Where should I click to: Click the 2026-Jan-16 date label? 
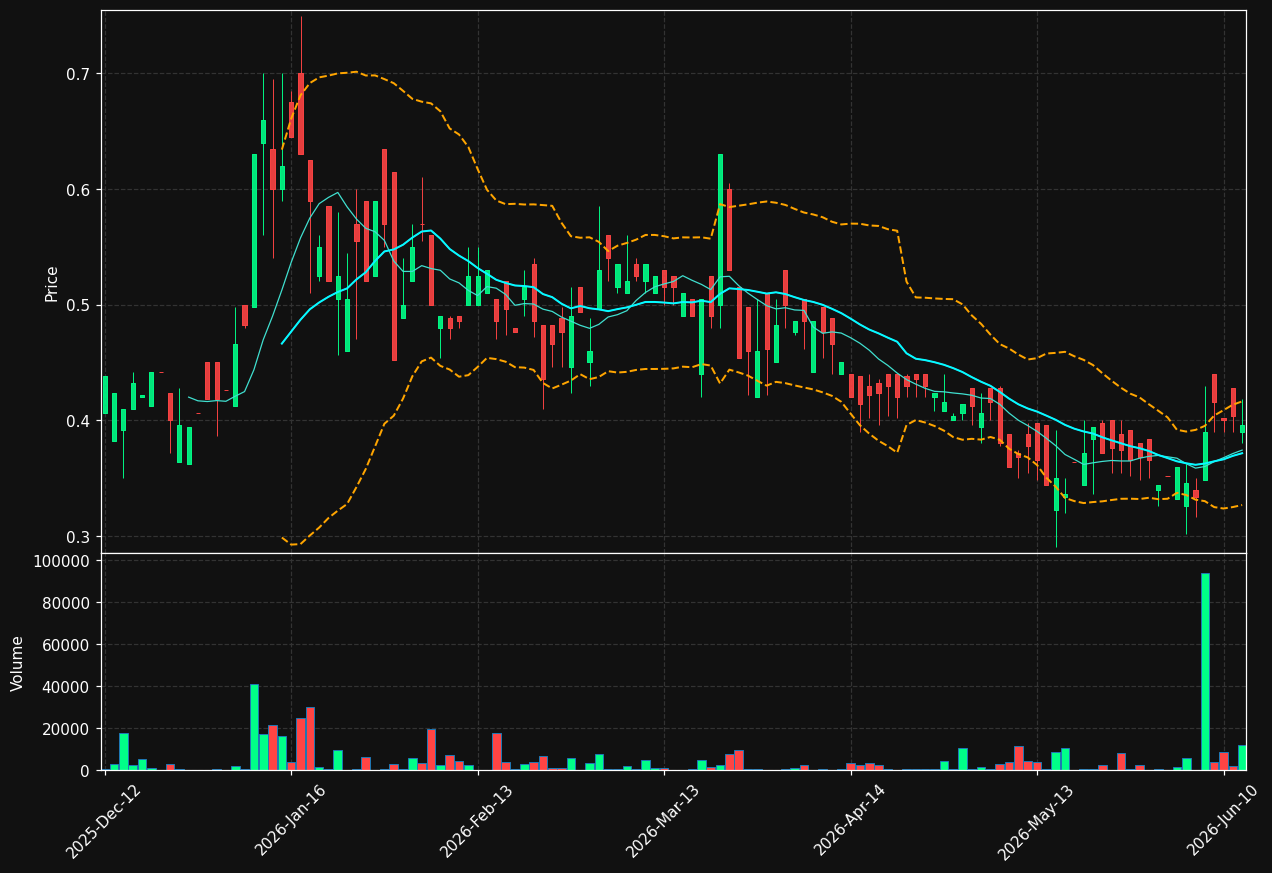coord(290,822)
